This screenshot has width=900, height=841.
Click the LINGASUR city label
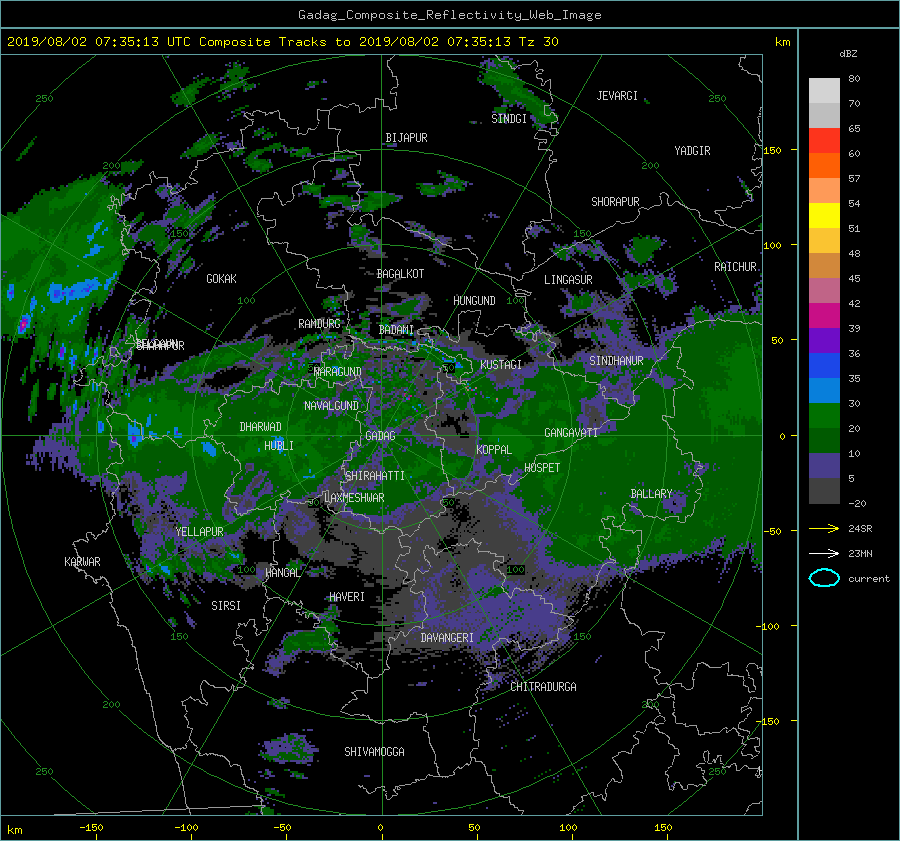568,280
